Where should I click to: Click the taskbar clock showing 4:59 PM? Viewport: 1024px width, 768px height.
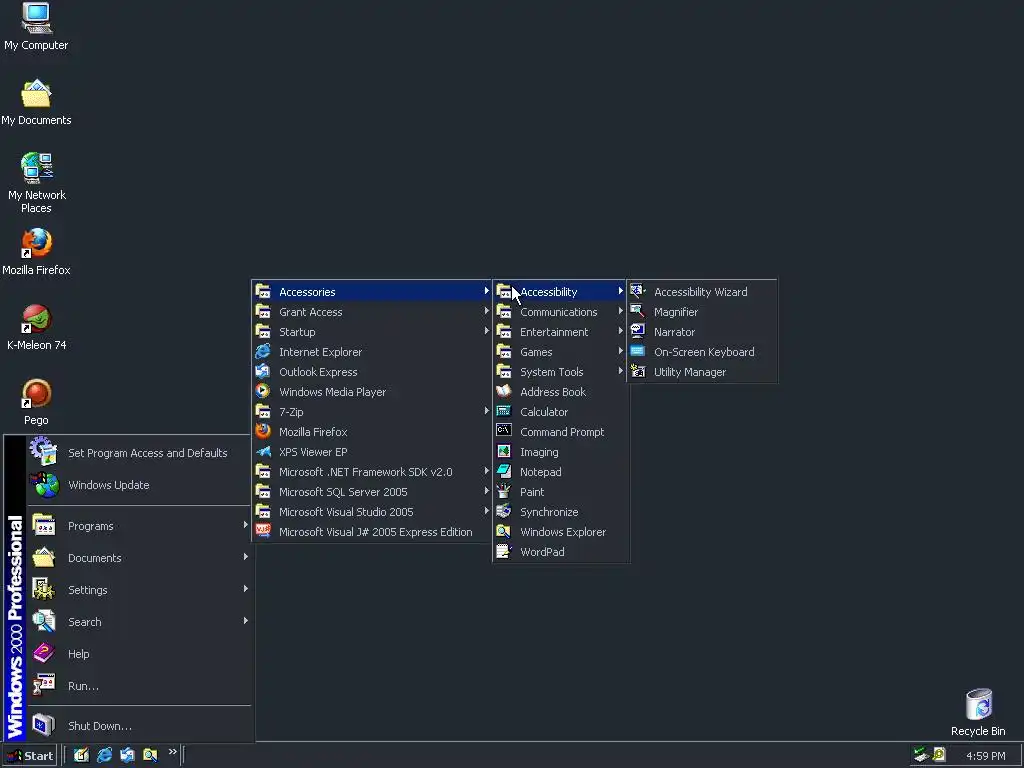pos(985,756)
